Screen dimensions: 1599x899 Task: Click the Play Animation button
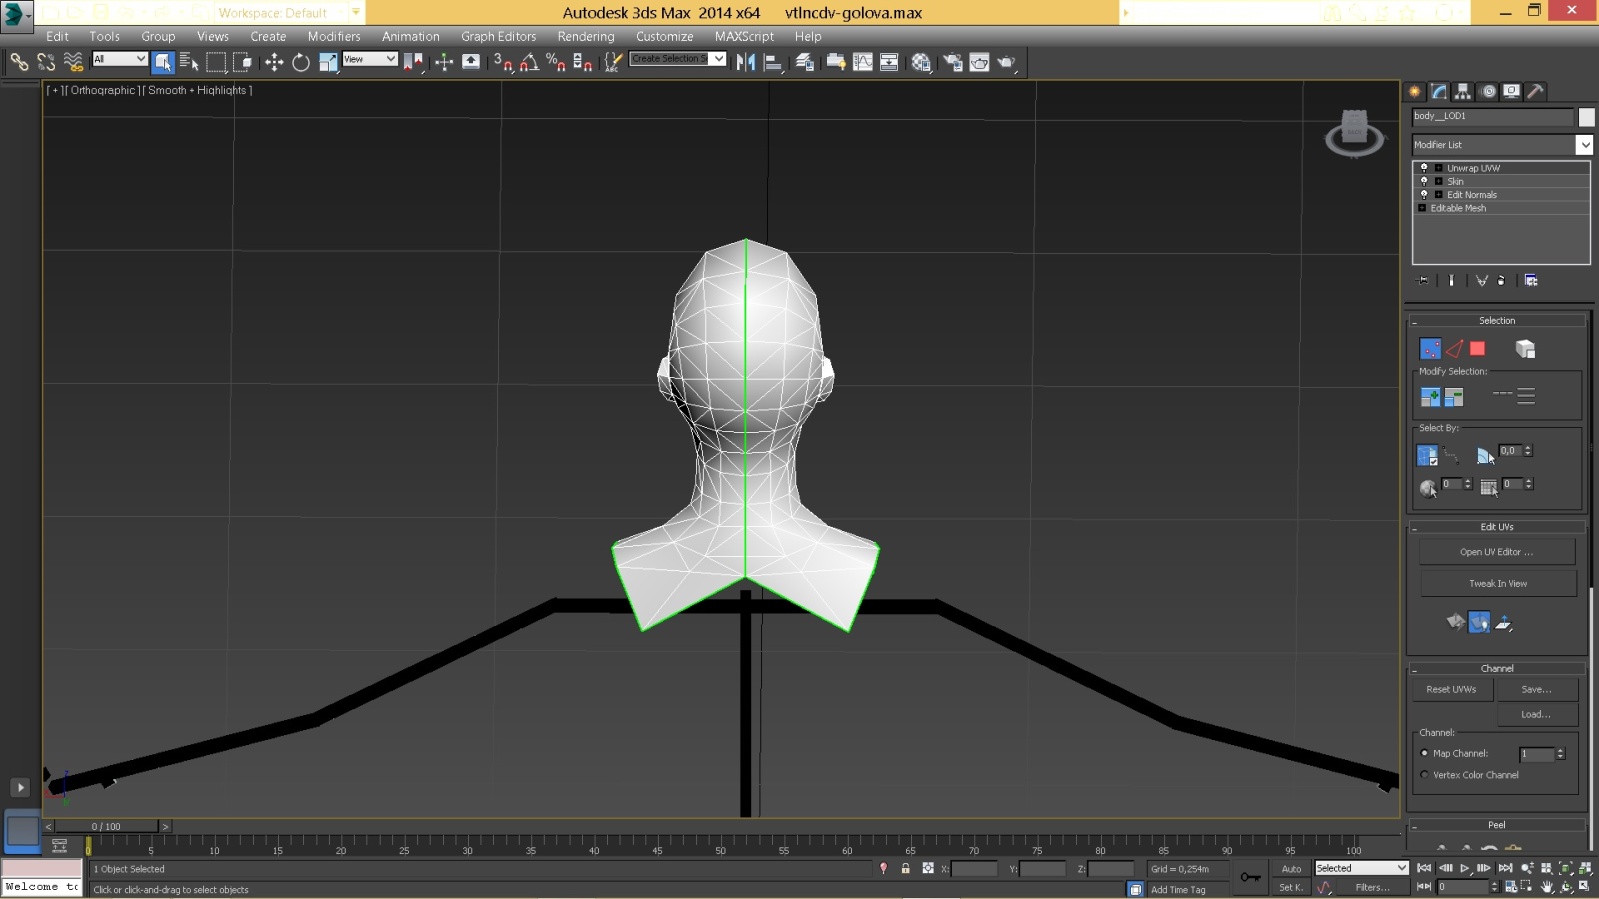pyautogui.click(x=1464, y=868)
